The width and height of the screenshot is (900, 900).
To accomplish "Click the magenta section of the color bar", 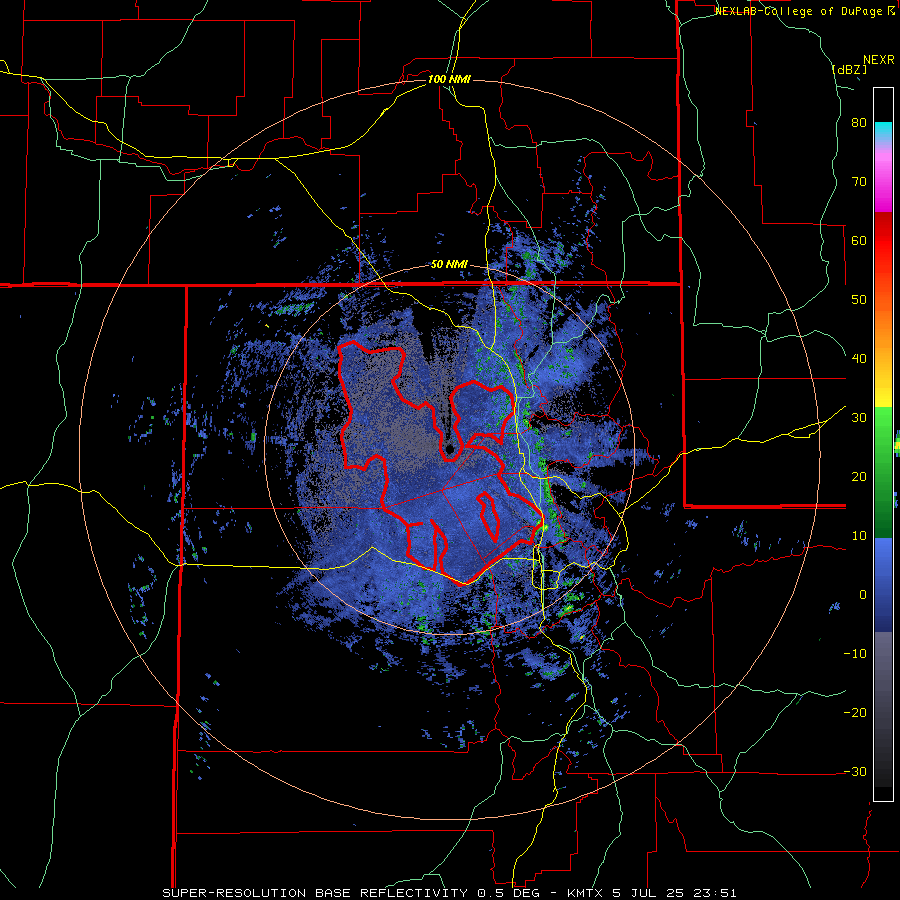I will (x=883, y=182).
